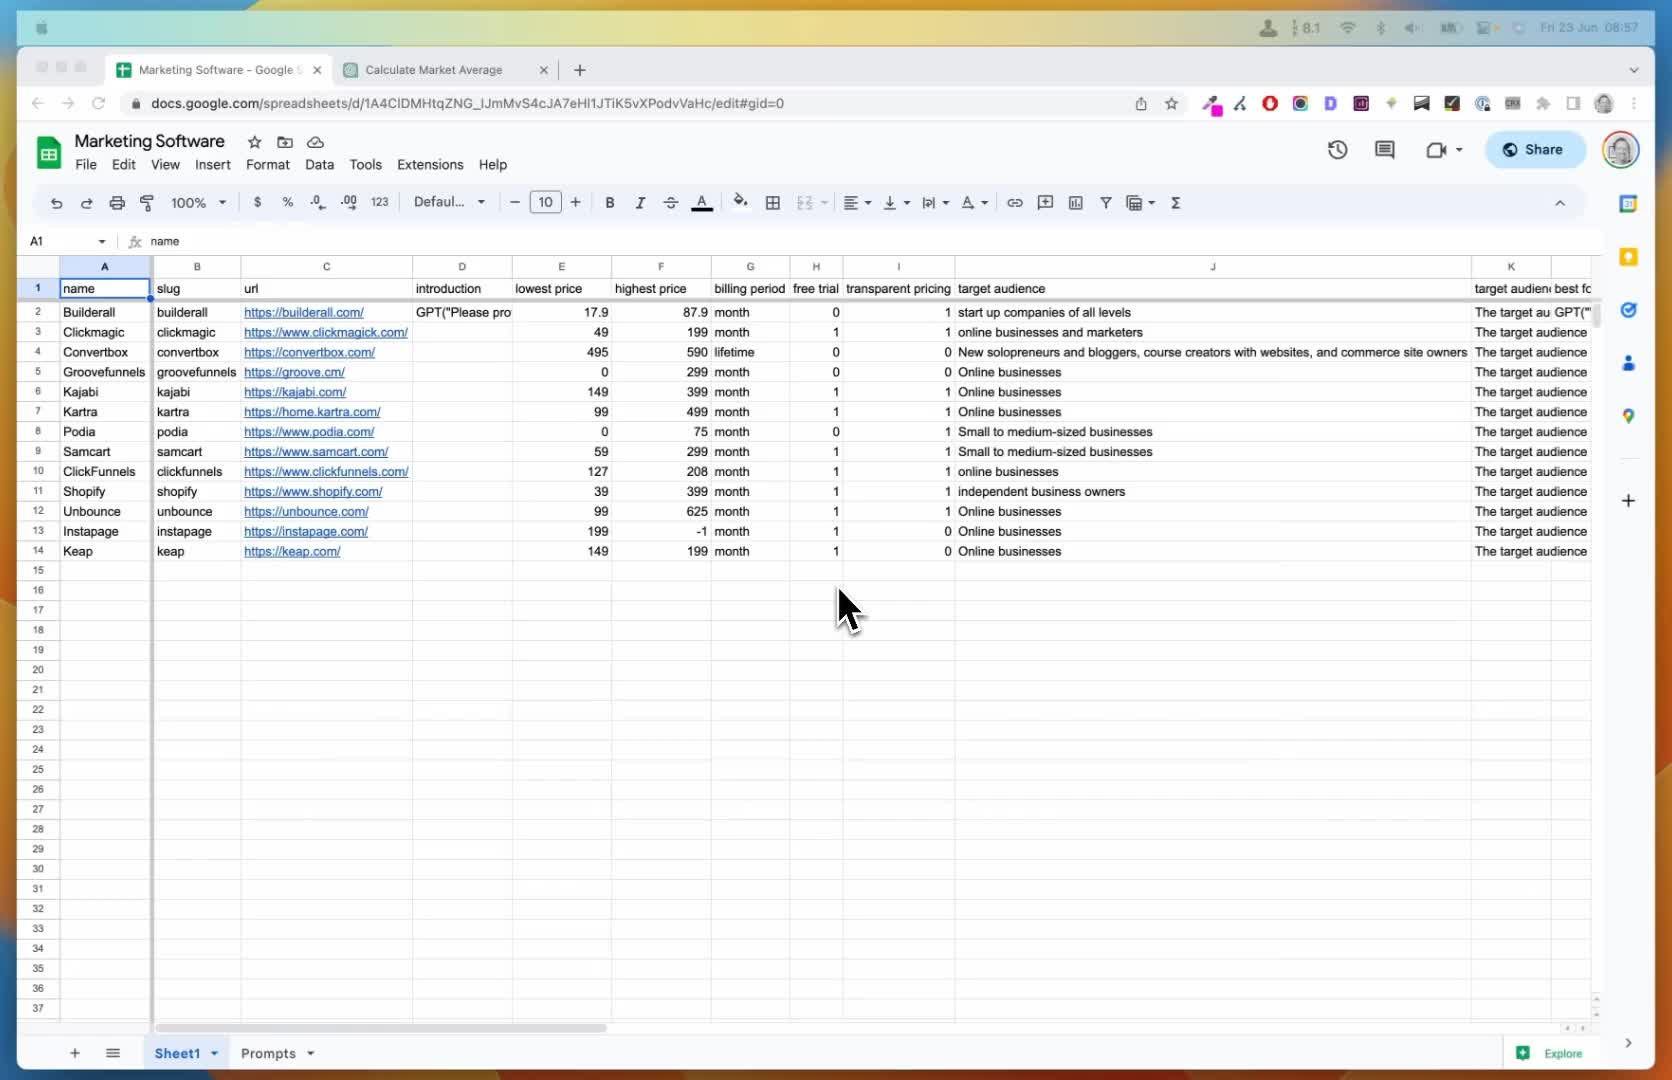This screenshot has height=1080, width=1672.
Task: Open the Meet camera icon
Action: coord(1437,150)
